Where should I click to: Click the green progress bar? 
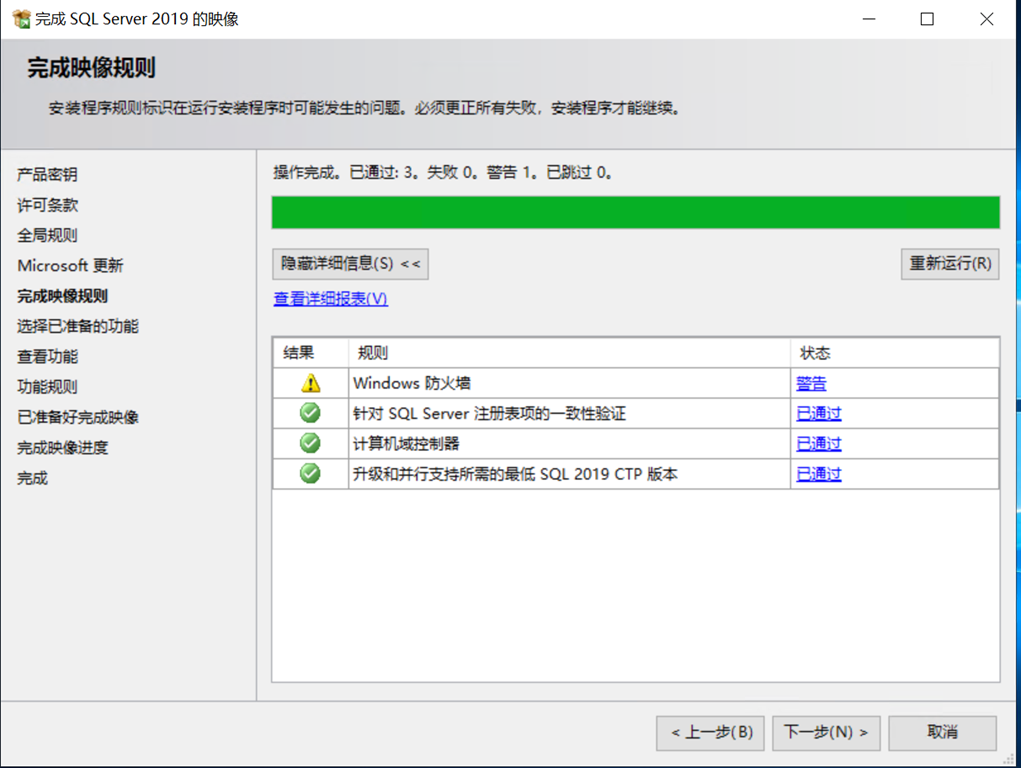[x=636, y=212]
